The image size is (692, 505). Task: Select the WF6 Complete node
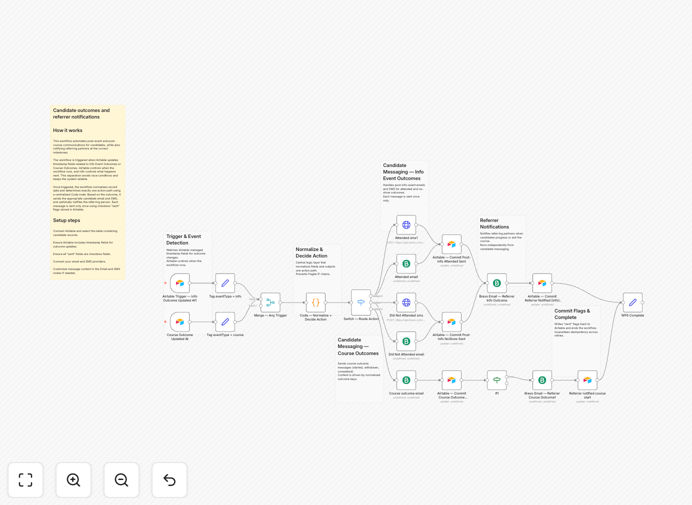point(632,302)
